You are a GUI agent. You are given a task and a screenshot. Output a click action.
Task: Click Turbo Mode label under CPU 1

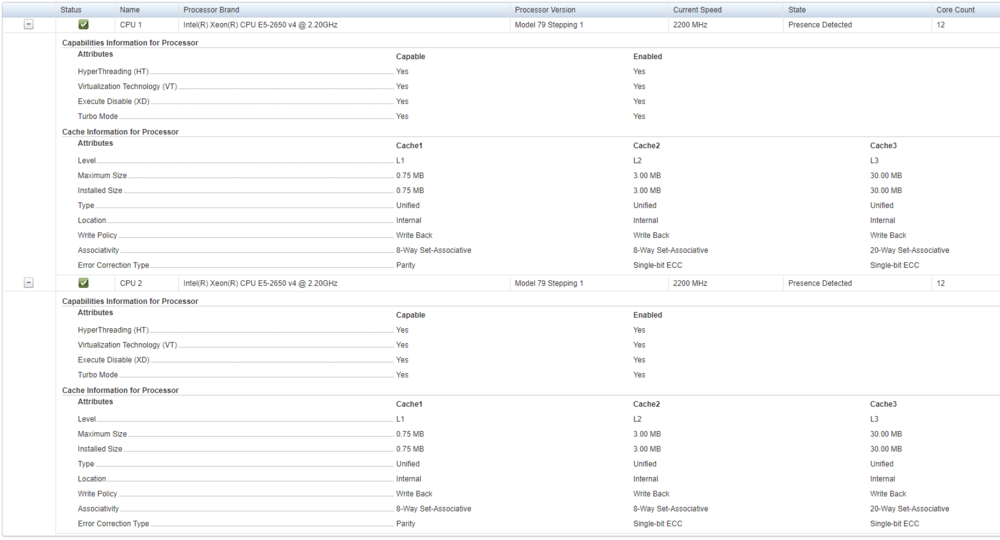tap(98, 116)
